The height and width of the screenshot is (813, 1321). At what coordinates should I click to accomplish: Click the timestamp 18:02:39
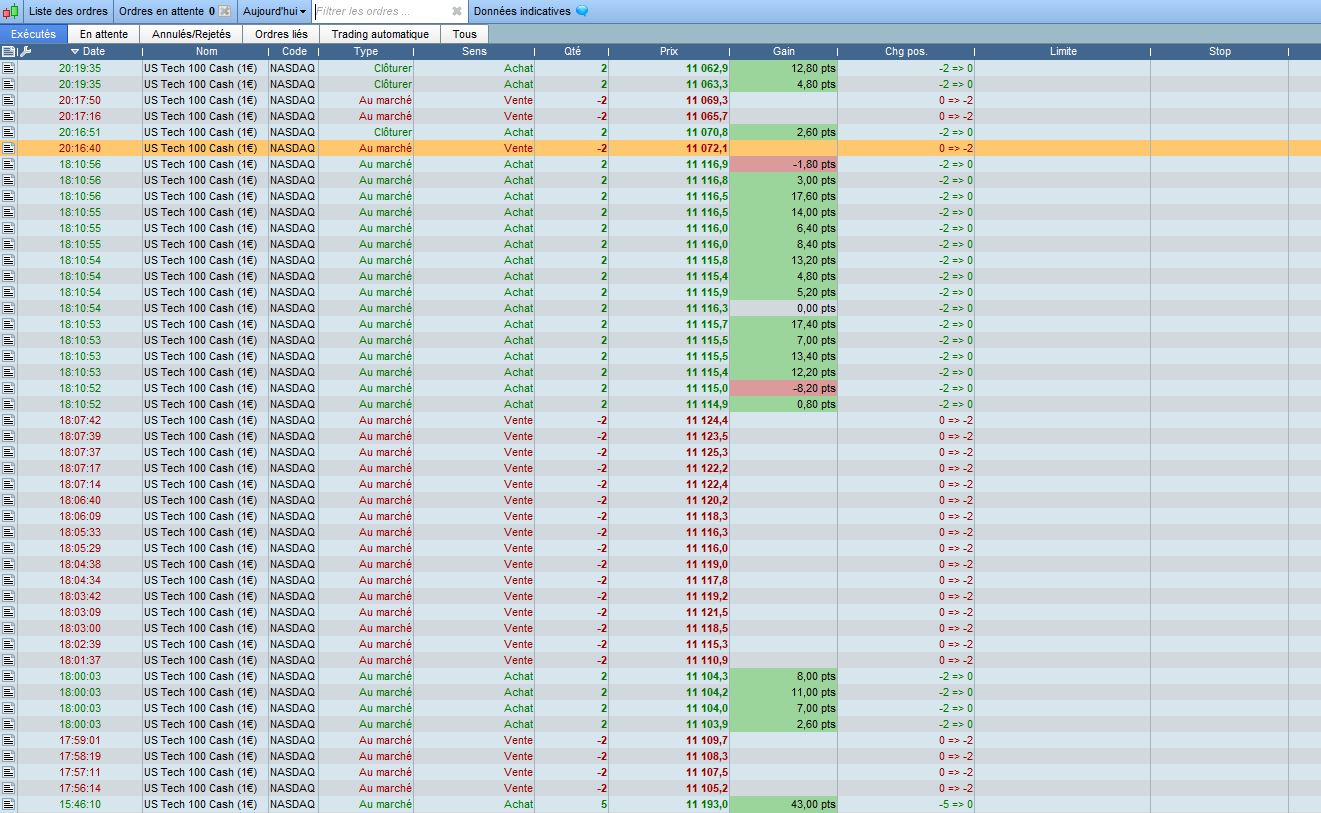pos(80,644)
